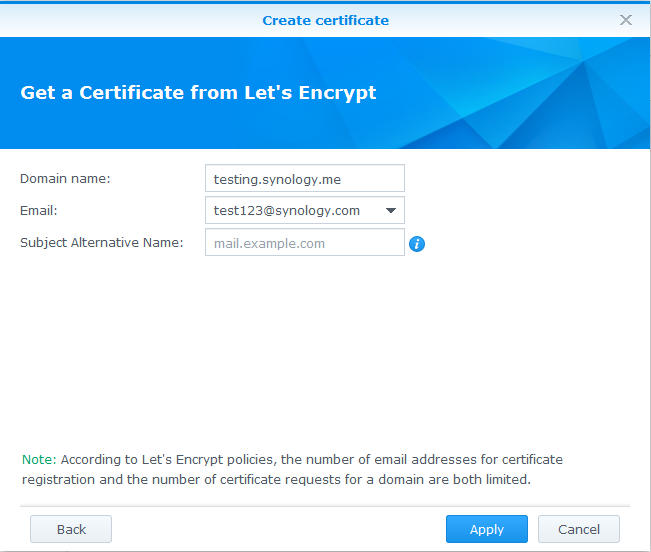Screen dimensions: 651x552
Task: Click the empty title bar area left of the title
Action: (x=120, y=20)
